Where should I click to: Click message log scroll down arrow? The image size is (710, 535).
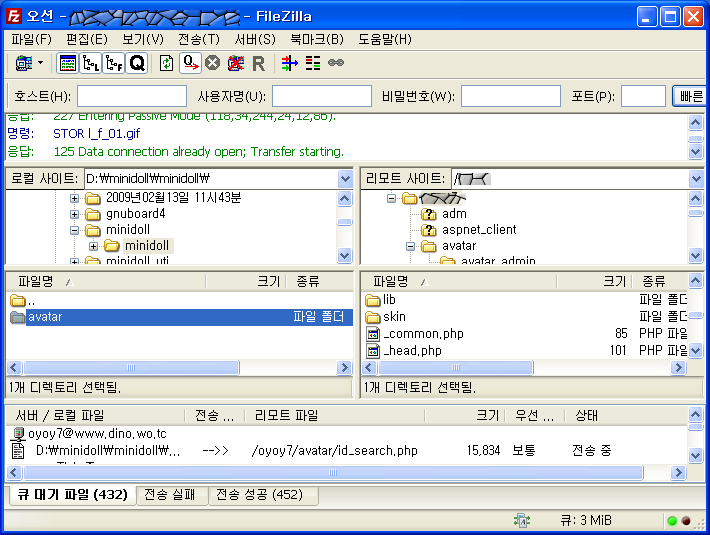point(696,151)
